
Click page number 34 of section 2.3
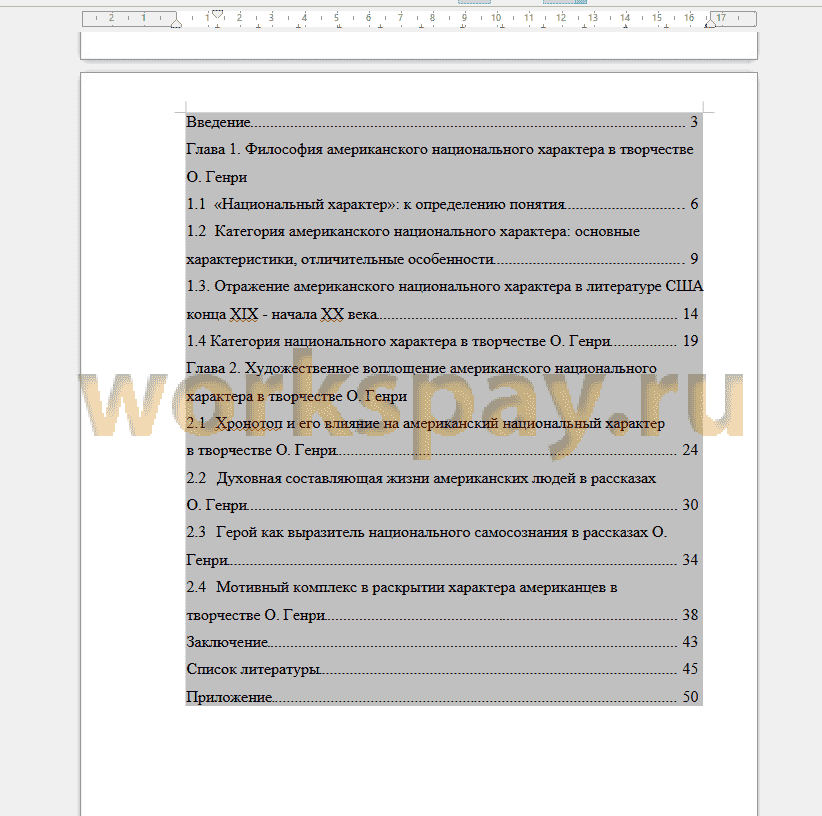coord(690,560)
